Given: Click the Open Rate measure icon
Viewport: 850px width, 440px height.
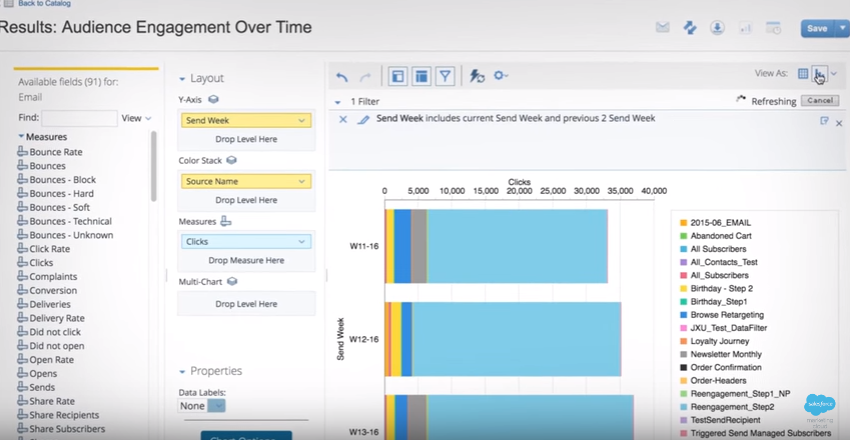Looking at the screenshot, I should tap(22, 359).
